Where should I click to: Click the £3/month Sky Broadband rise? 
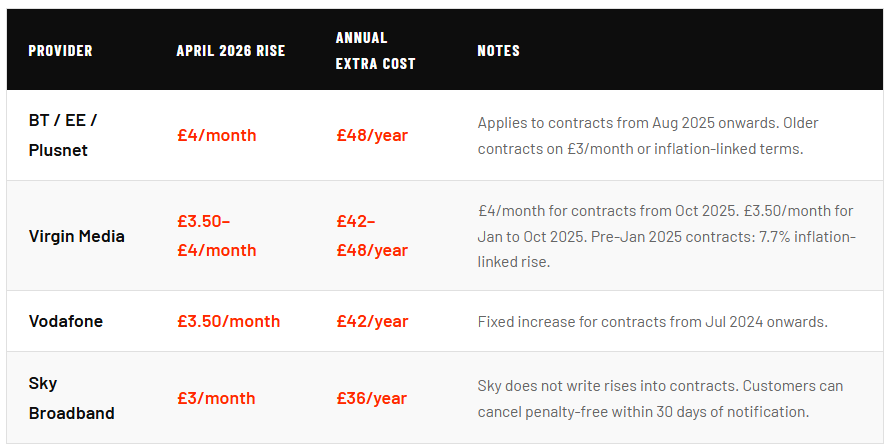(x=216, y=398)
